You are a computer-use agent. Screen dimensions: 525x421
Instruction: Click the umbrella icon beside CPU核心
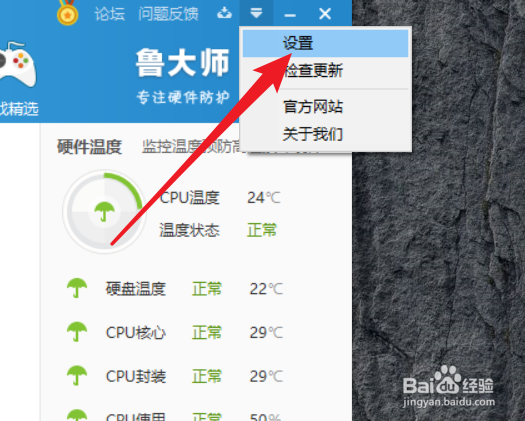(x=77, y=332)
